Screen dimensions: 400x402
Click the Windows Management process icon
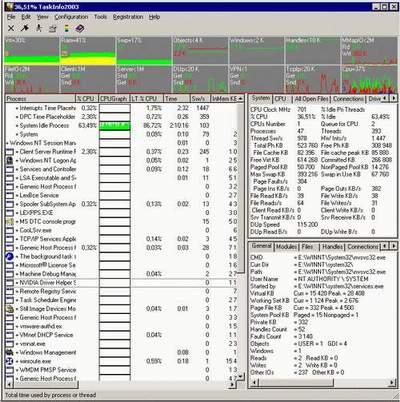click(10, 352)
